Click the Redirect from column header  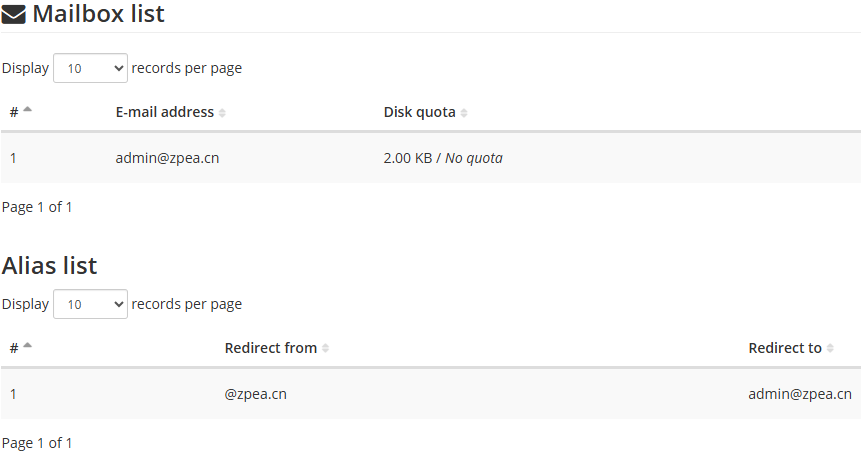click(271, 348)
